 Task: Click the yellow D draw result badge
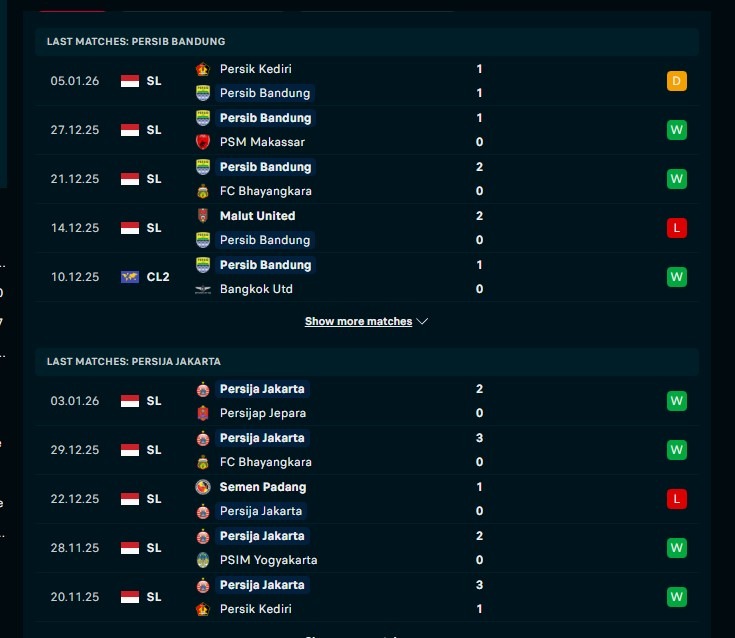tap(677, 81)
